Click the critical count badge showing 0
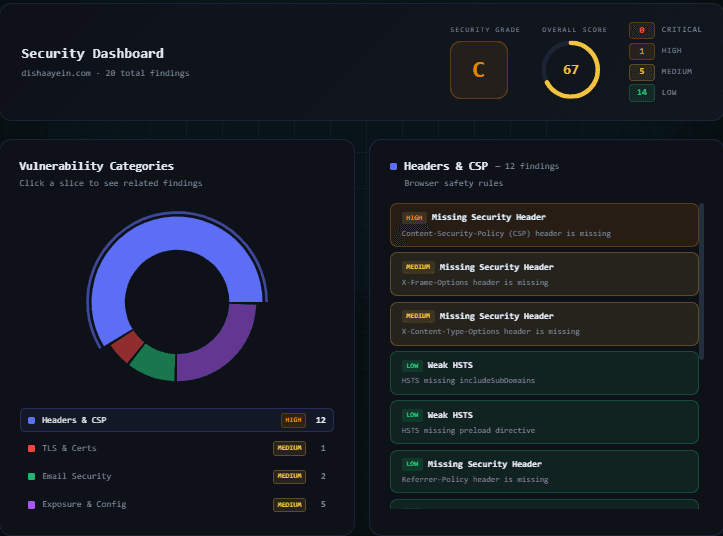Image resolution: width=723 pixels, height=536 pixels. [x=641, y=30]
